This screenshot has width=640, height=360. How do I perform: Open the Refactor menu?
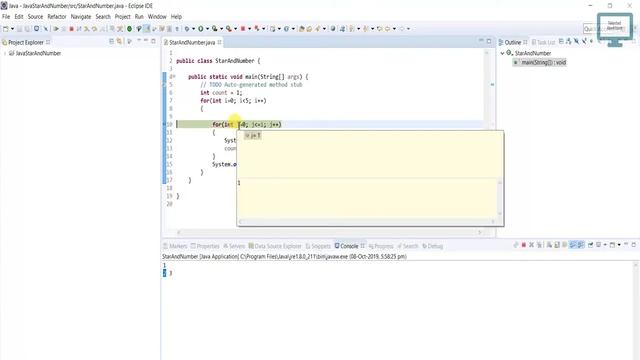(57, 17)
